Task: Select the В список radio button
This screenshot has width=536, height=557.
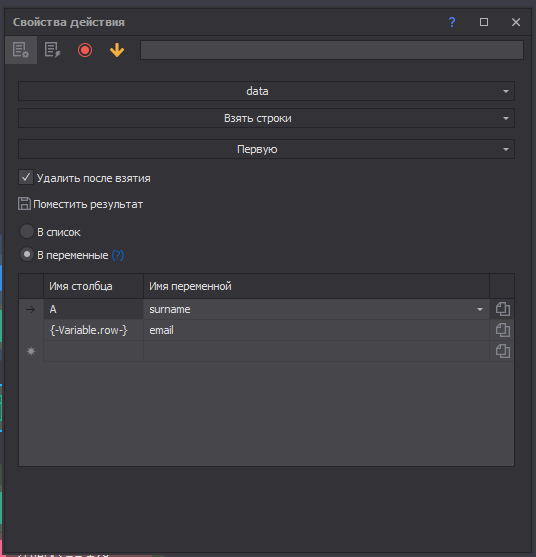Action: 27,231
